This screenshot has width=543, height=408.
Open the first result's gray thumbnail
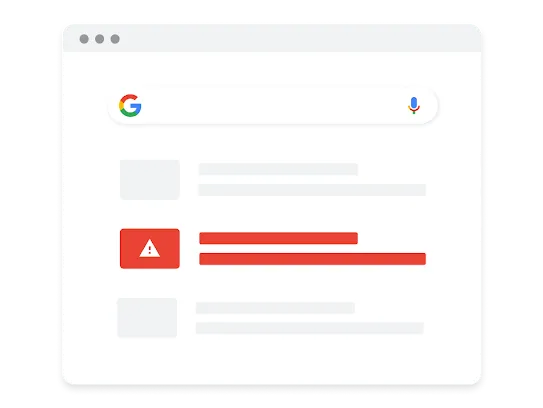[x=150, y=180]
